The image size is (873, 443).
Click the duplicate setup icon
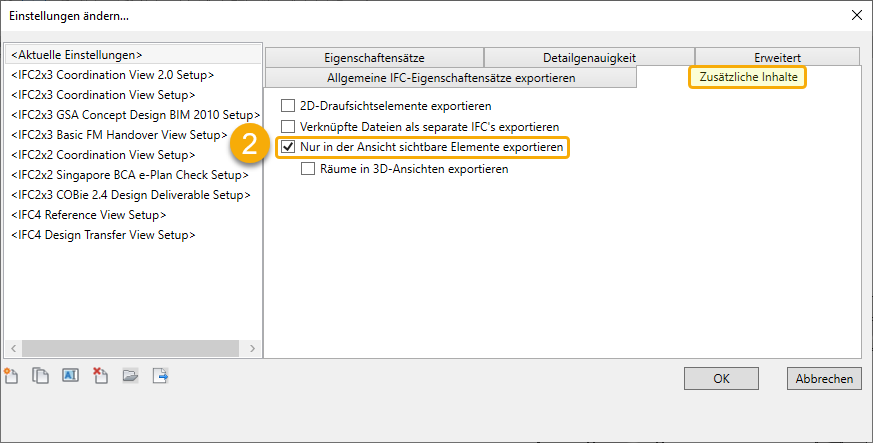point(40,376)
